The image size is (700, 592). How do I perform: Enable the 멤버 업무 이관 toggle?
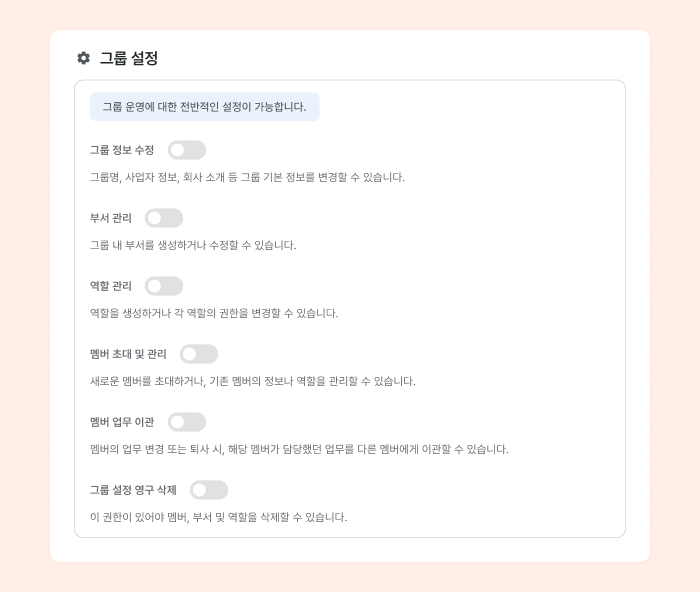click(x=187, y=422)
